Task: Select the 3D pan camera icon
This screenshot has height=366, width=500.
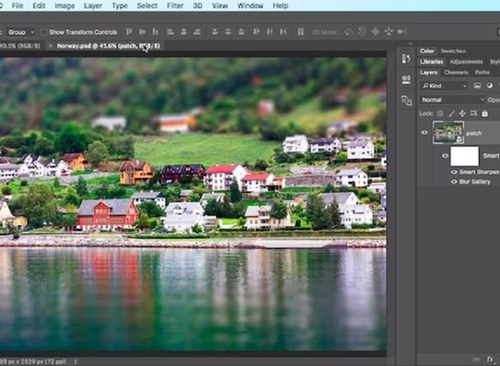Action: [x=375, y=32]
